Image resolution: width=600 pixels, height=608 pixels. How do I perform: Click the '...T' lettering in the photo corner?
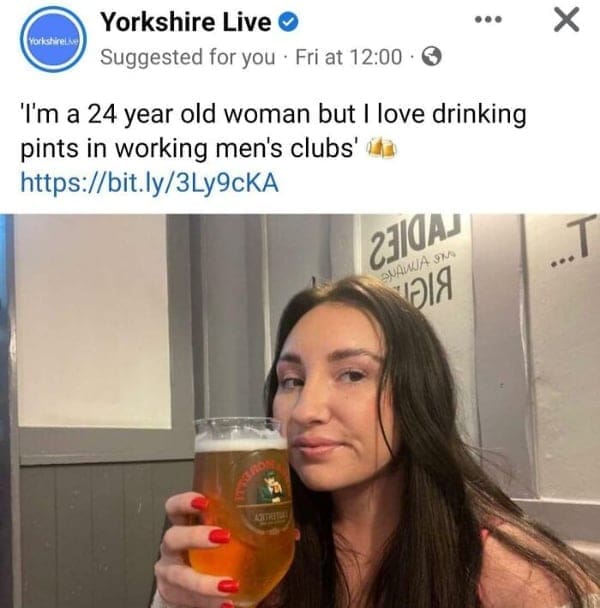coord(572,247)
